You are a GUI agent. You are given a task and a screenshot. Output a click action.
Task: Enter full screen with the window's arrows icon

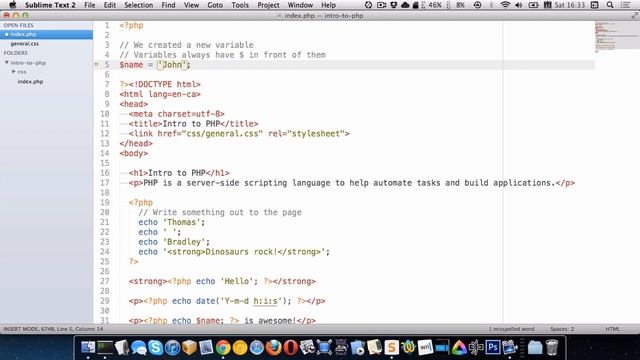tap(634, 16)
